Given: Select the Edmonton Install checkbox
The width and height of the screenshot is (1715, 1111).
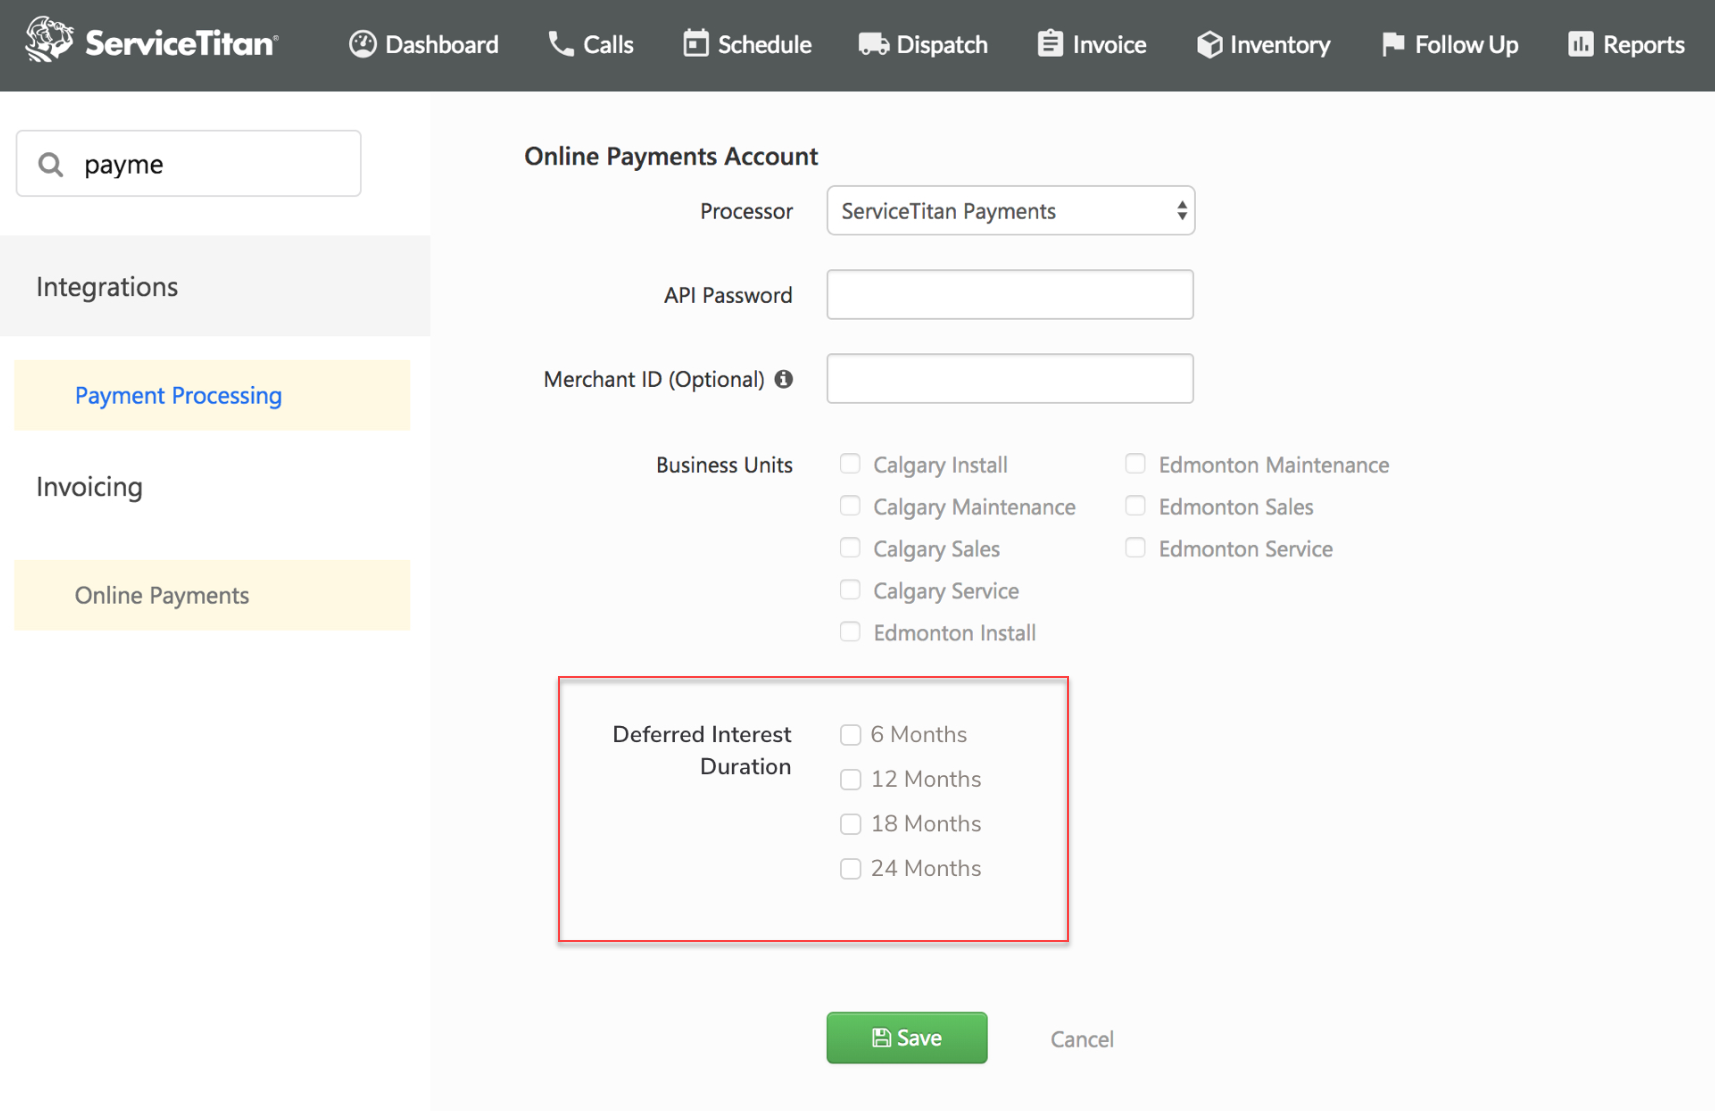Looking at the screenshot, I should pos(850,632).
